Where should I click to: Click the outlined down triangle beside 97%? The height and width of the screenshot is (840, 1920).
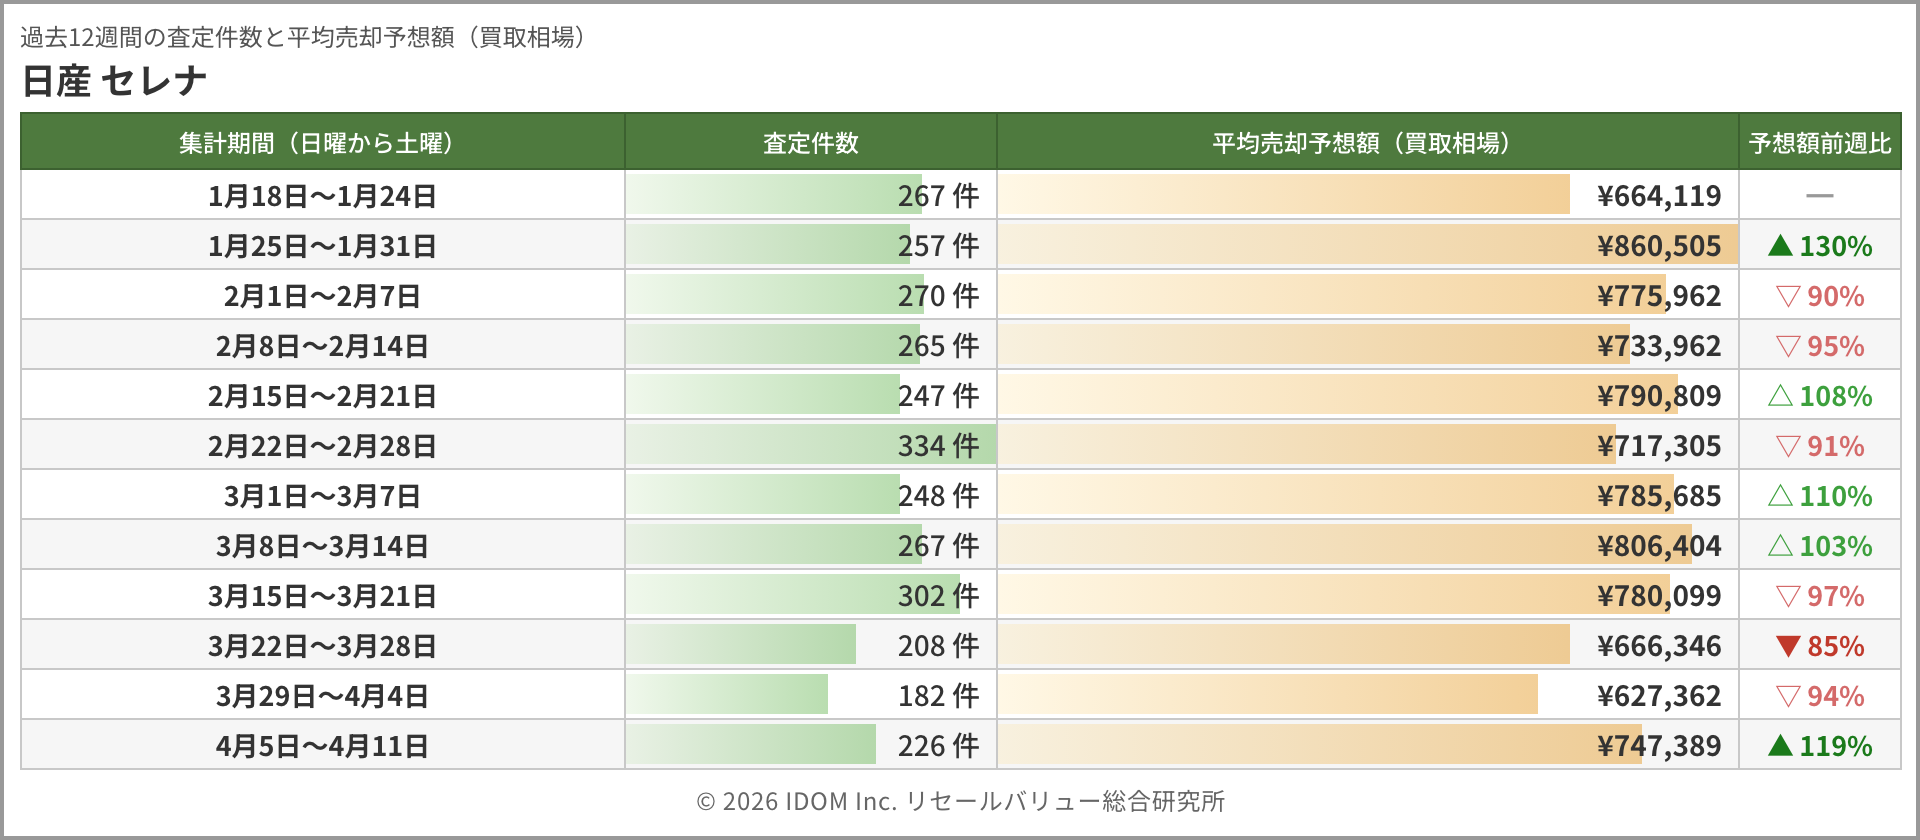pos(1788,596)
